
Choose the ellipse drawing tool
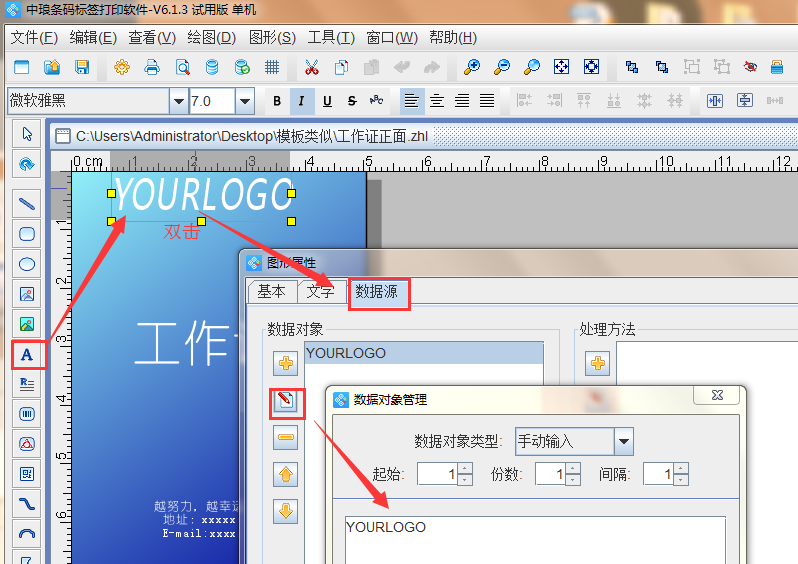click(27, 265)
